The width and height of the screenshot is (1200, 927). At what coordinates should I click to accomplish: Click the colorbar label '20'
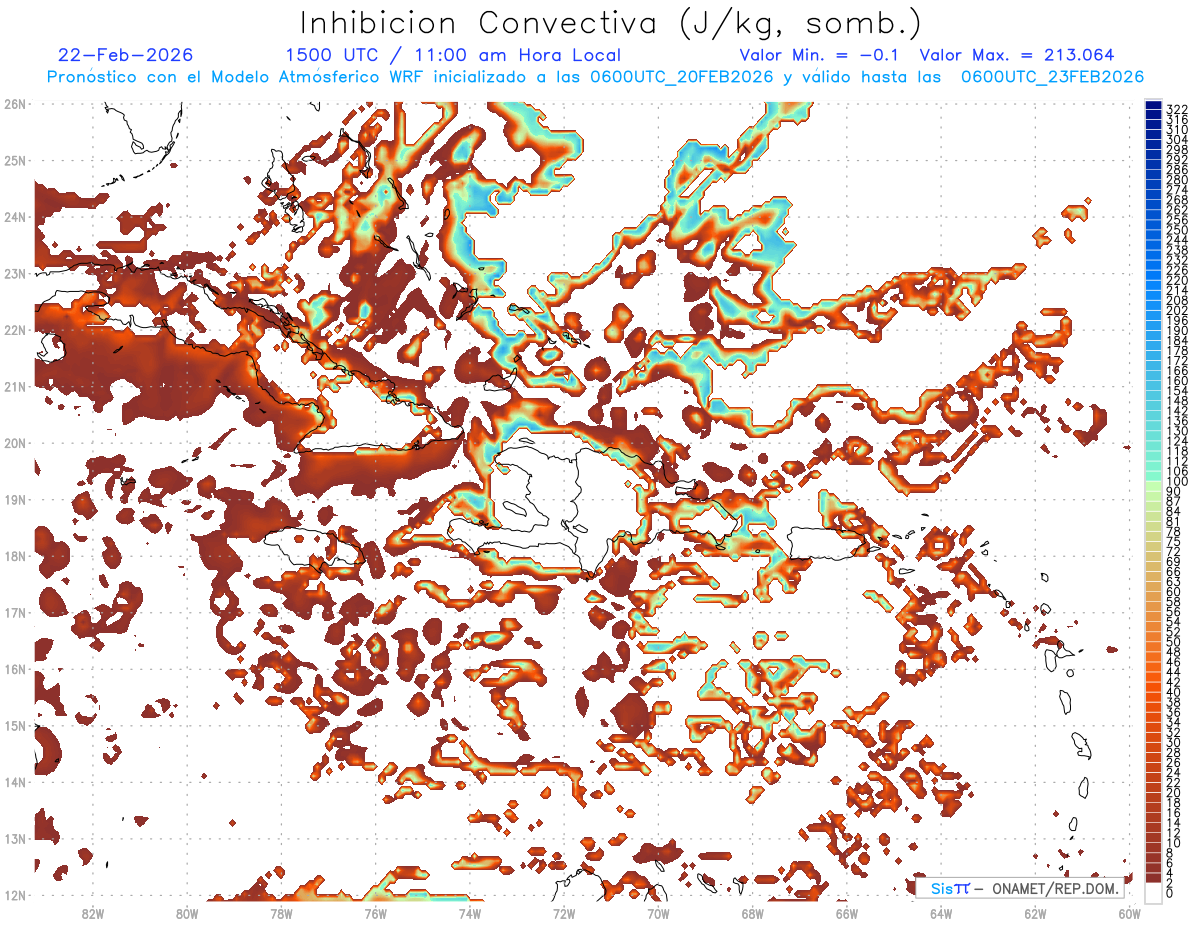point(1174,793)
